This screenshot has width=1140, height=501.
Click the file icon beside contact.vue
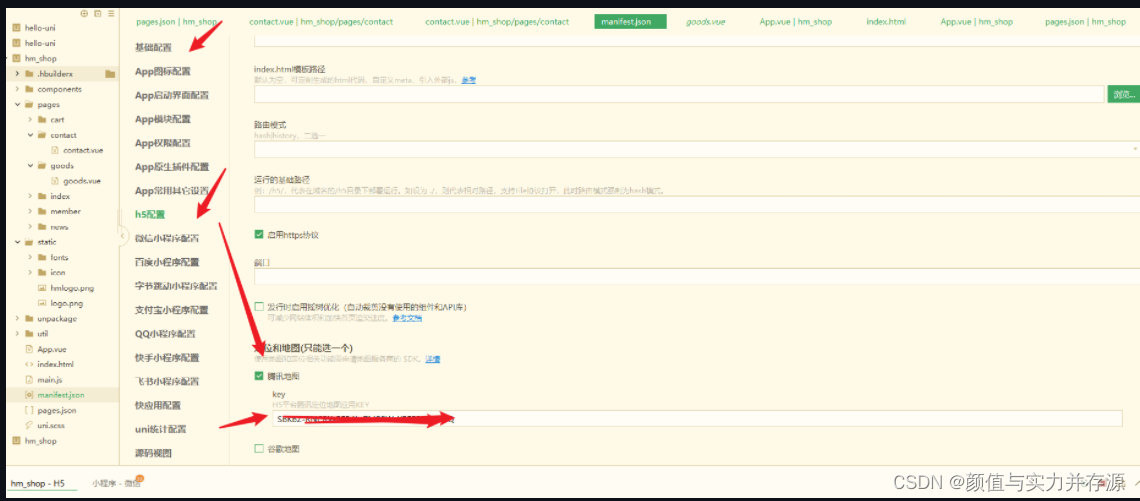(x=55, y=150)
